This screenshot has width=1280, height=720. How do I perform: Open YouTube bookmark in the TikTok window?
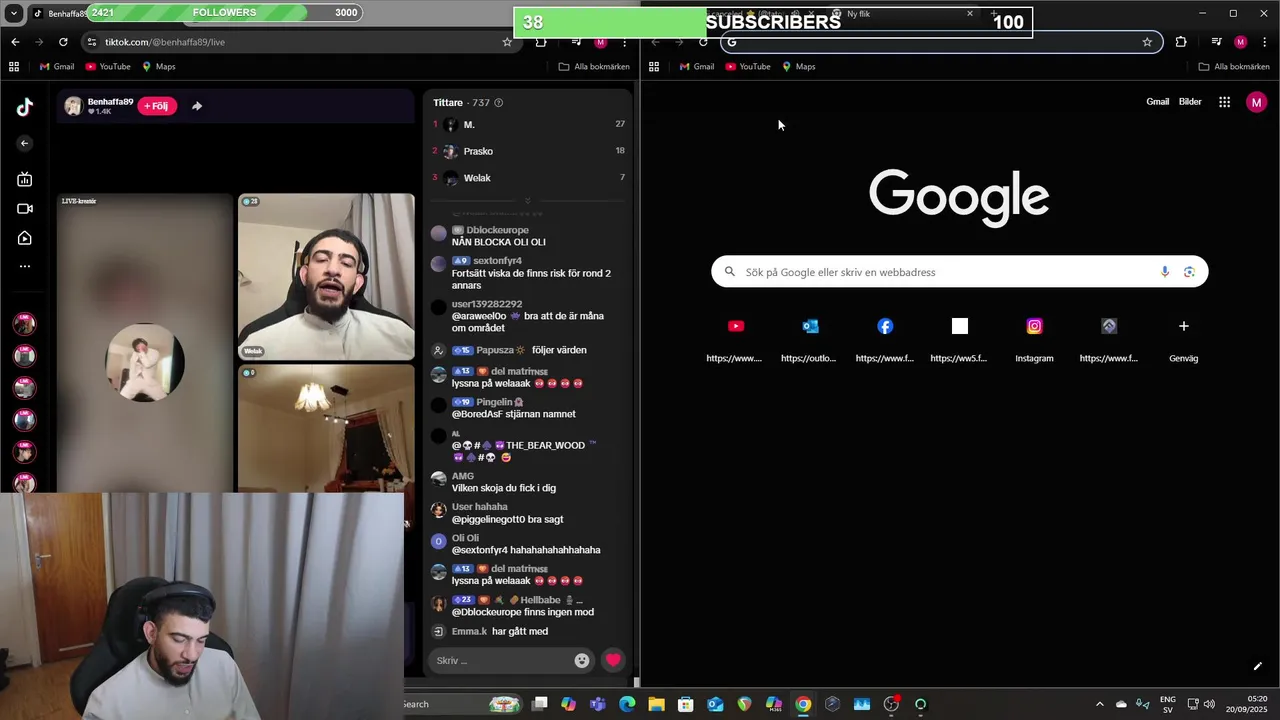[108, 67]
